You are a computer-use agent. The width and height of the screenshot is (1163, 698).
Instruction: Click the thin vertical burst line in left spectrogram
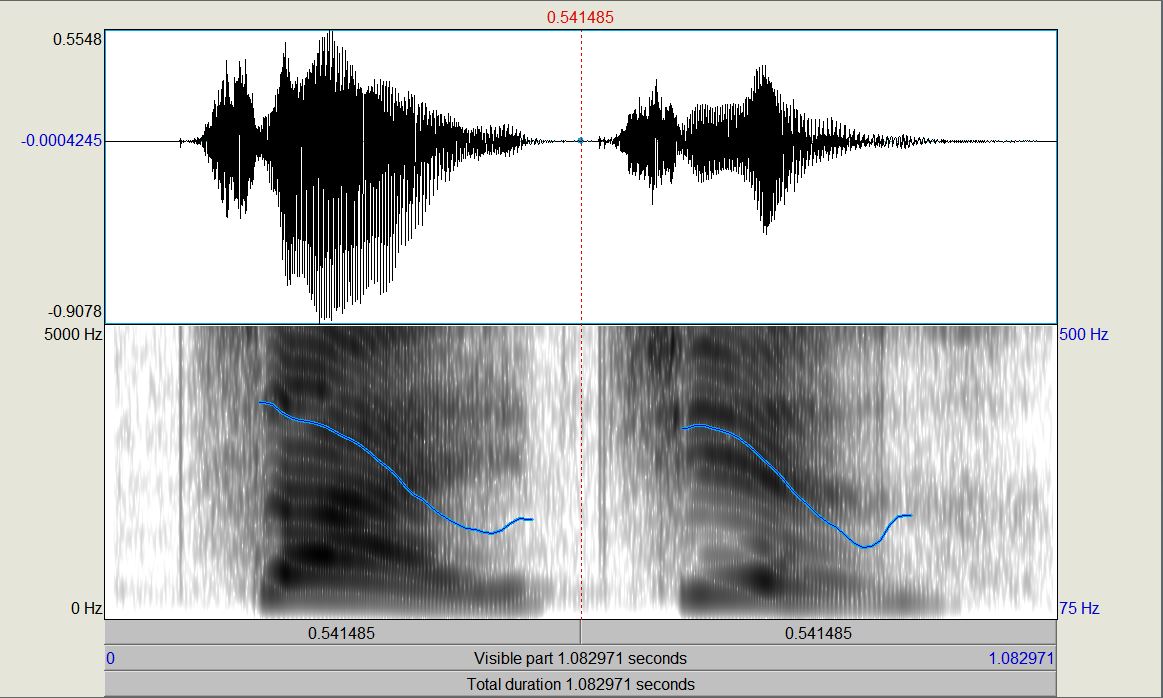[180, 472]
